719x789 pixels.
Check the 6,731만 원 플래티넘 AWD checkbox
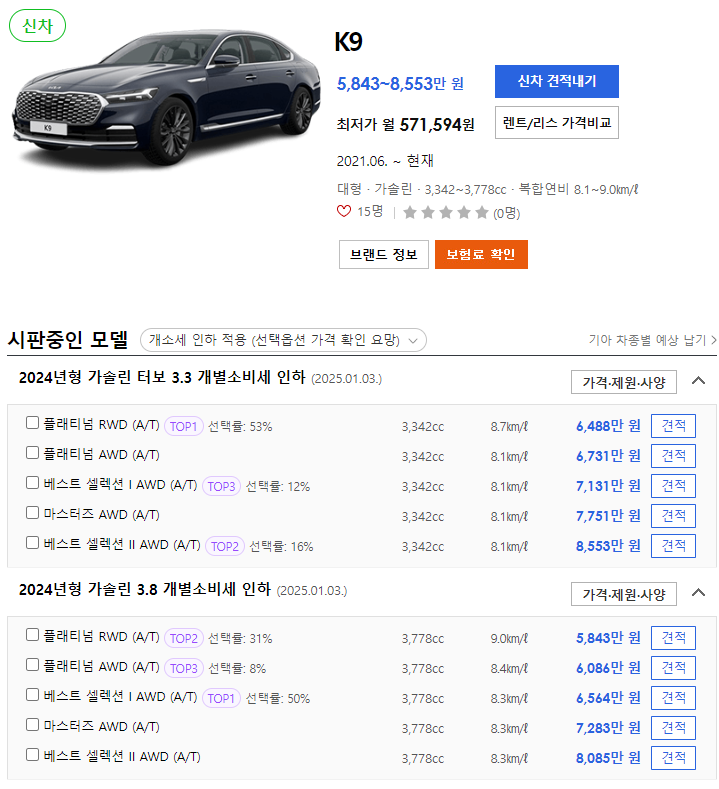point(32,453)
